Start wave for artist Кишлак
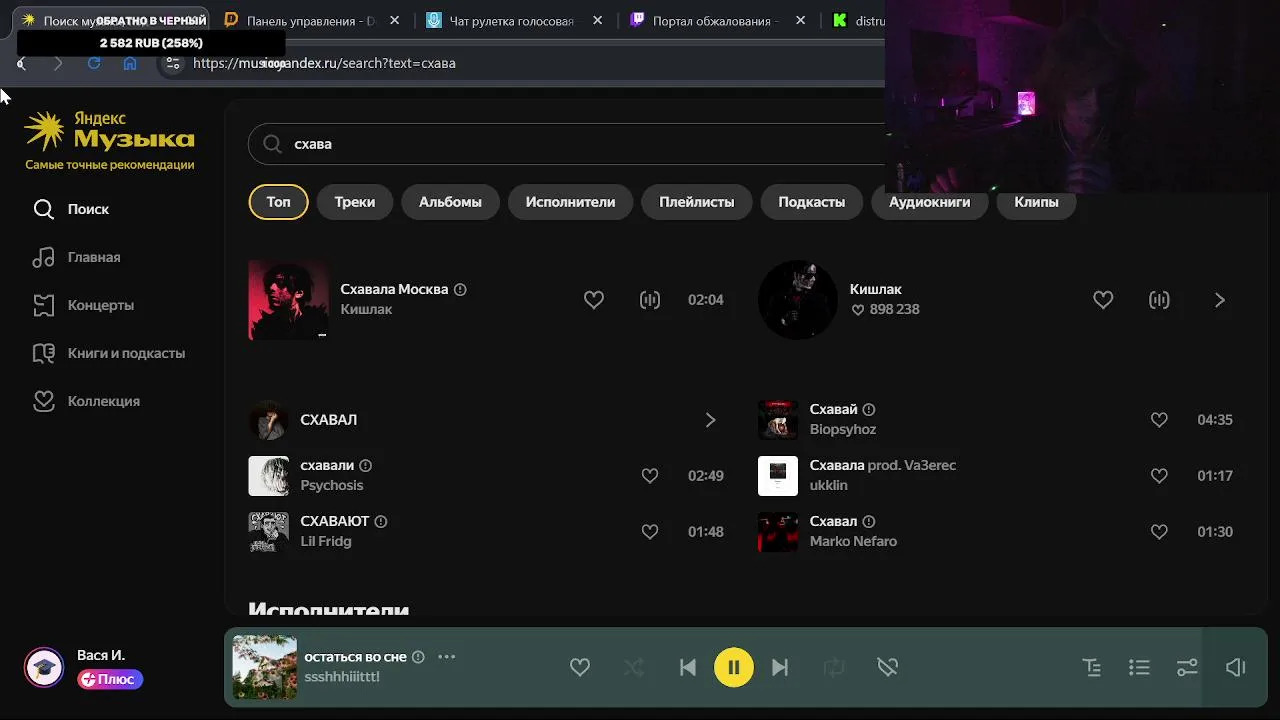This screenshot has width=1280, height=720. pyautogui.click(x=1159, y=300)
